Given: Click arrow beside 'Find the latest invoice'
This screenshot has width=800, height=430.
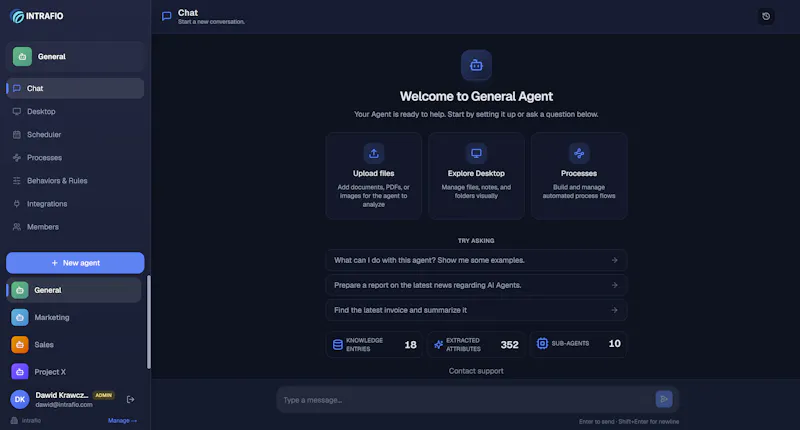Looking at the screenshot, I should pyautogui.click(x=614, y=310).
